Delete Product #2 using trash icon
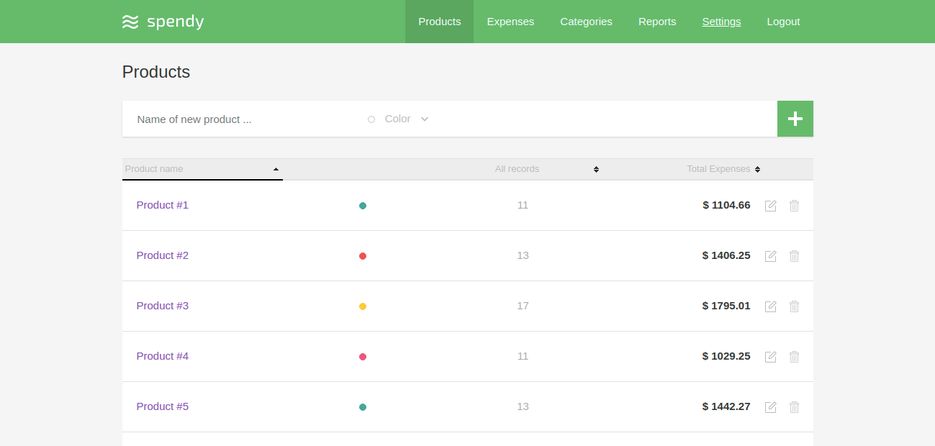 click(794, 256)
